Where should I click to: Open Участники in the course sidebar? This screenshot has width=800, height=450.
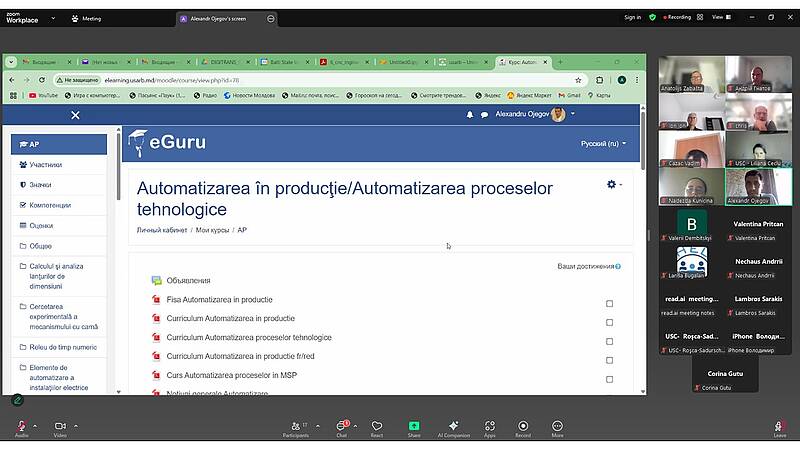[59, 165]
